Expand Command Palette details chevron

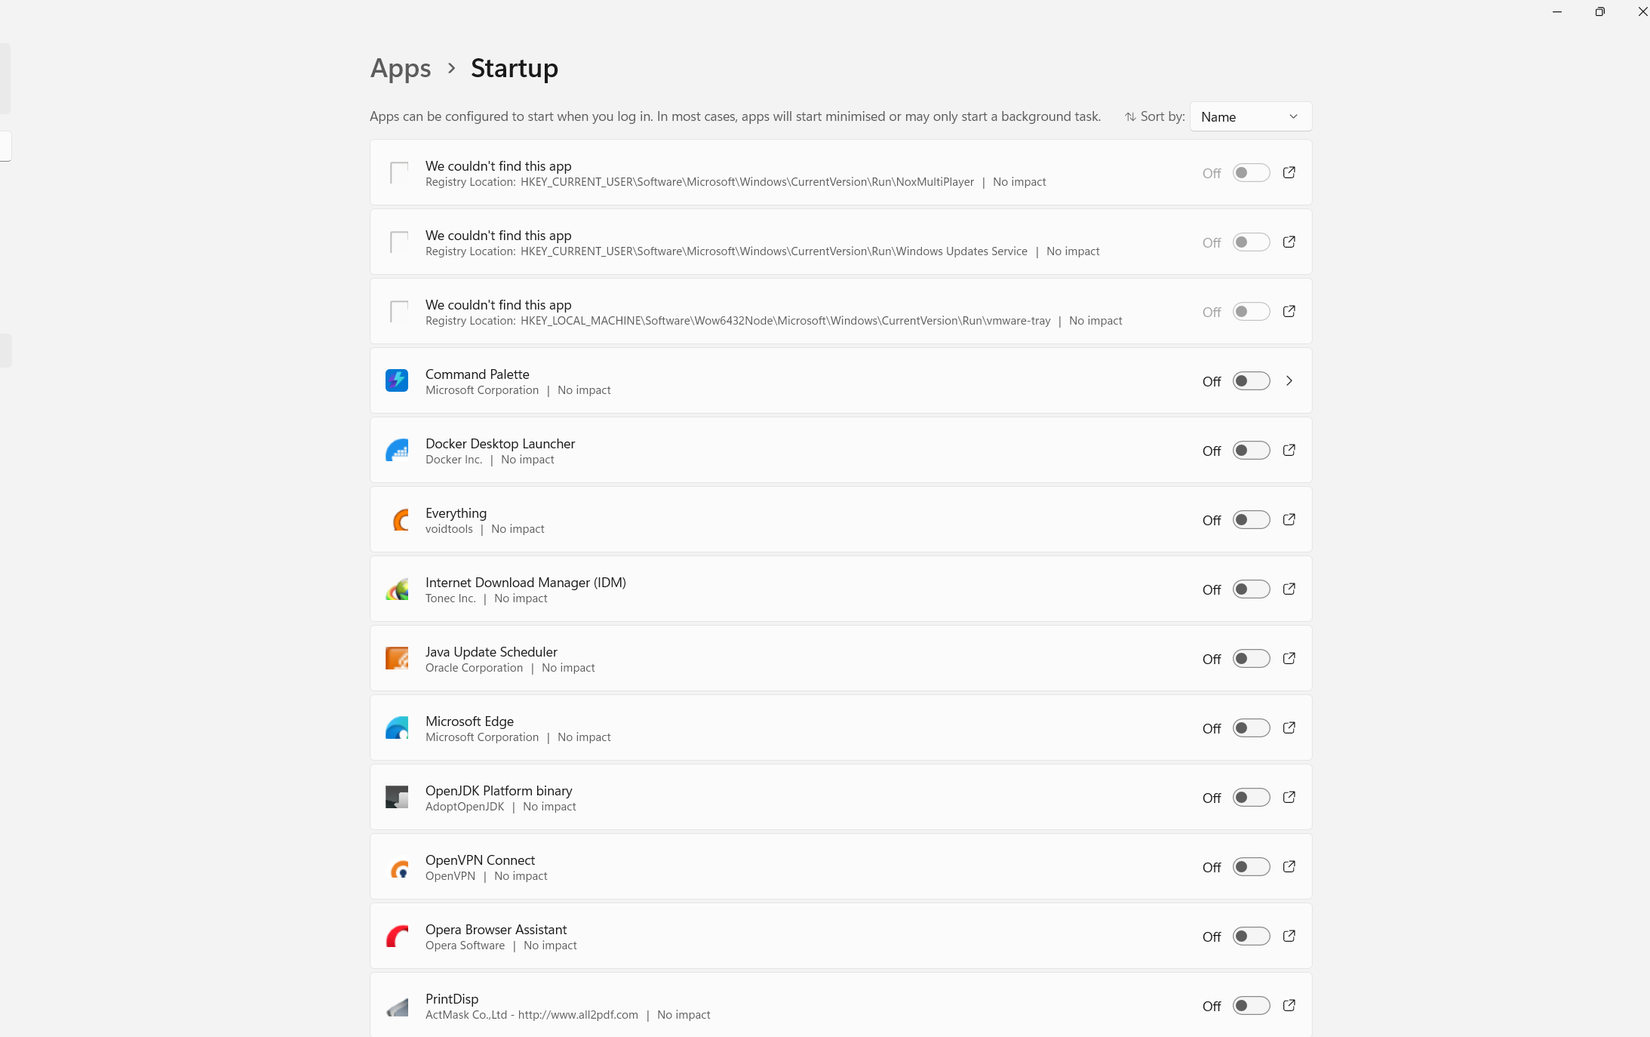click(x=1289, y=381)
